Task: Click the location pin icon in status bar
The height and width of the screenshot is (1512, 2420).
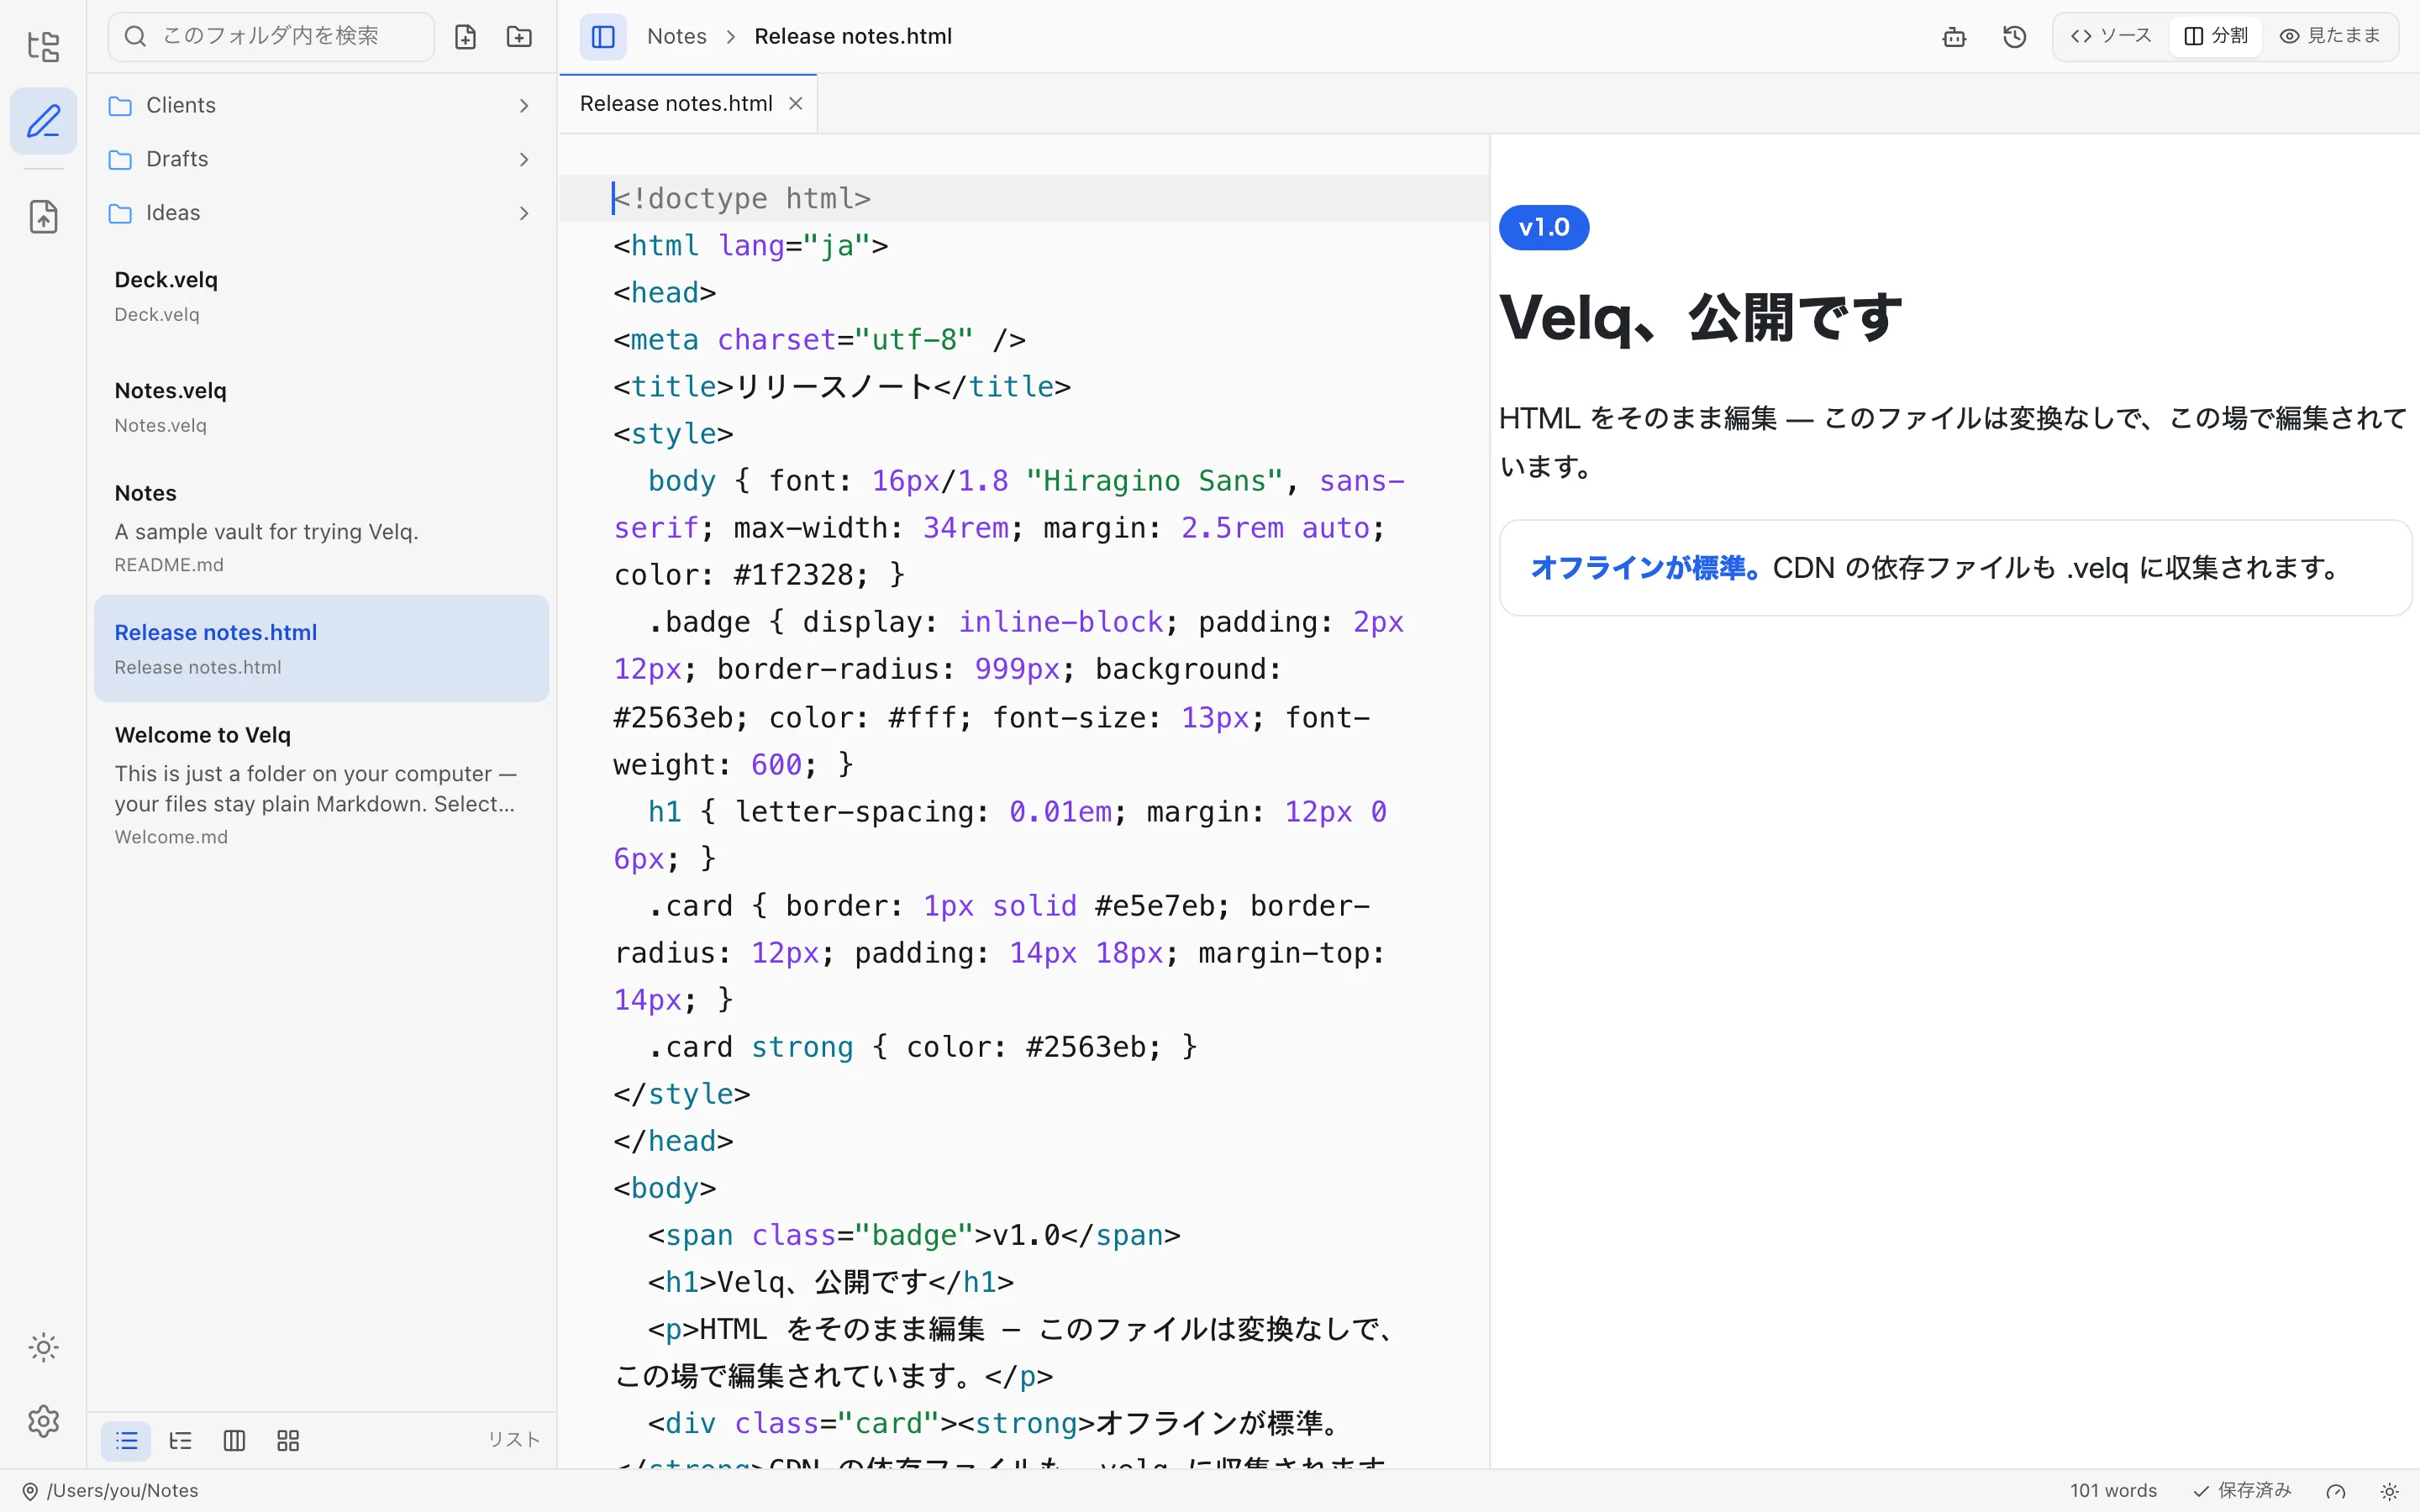Action: click(30, 1491)
